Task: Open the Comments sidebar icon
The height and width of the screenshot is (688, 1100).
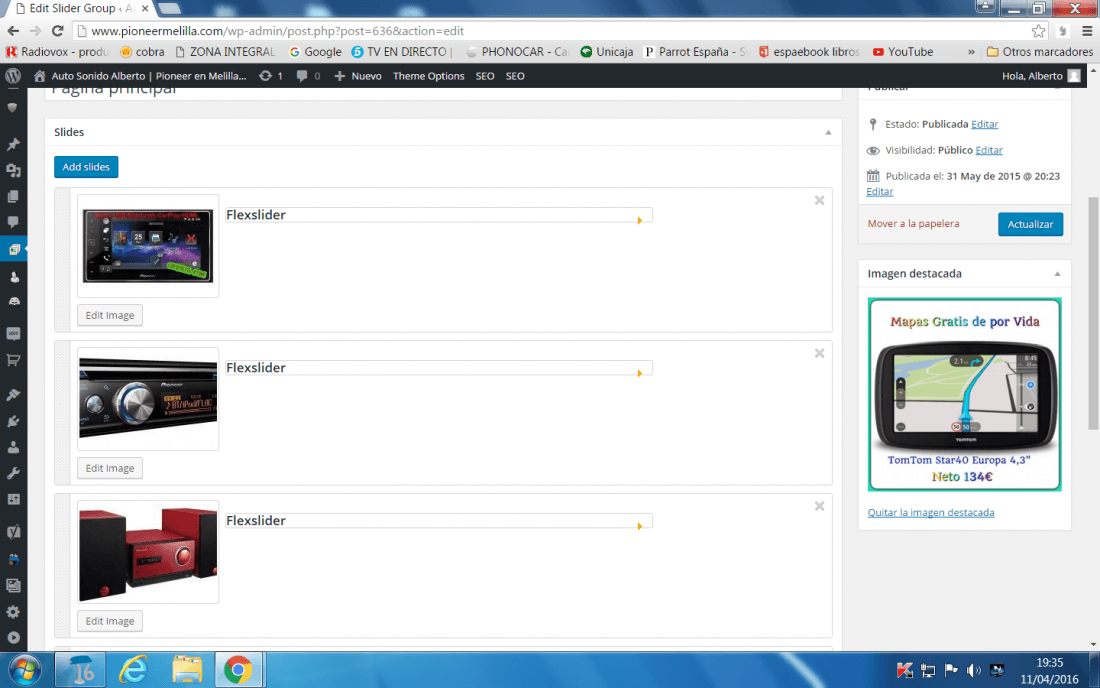Action: tap(13, 222)
